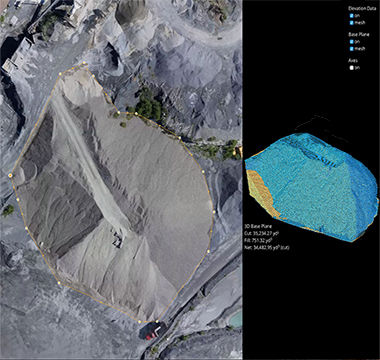The width and height of the screenshot is (380, 360).
Task: Toggle the Base Plane mesh checkbox
Action: [351, 49]
